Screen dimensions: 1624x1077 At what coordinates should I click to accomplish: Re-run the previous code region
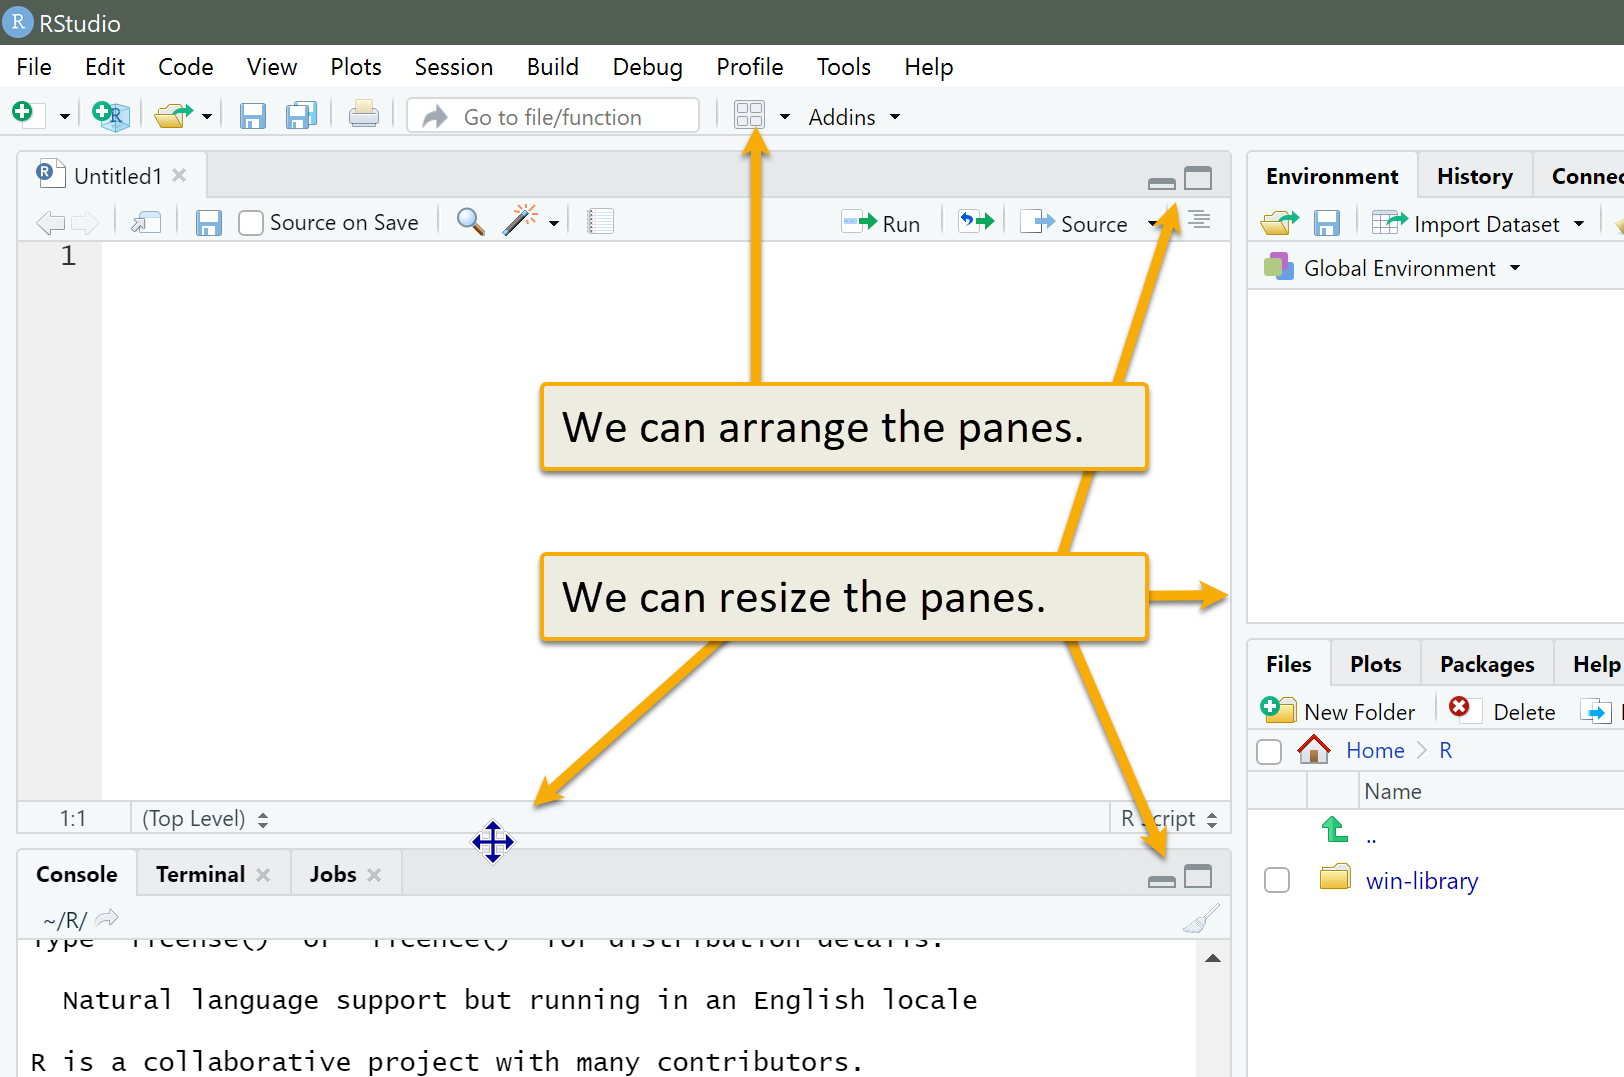click(976, 221)
